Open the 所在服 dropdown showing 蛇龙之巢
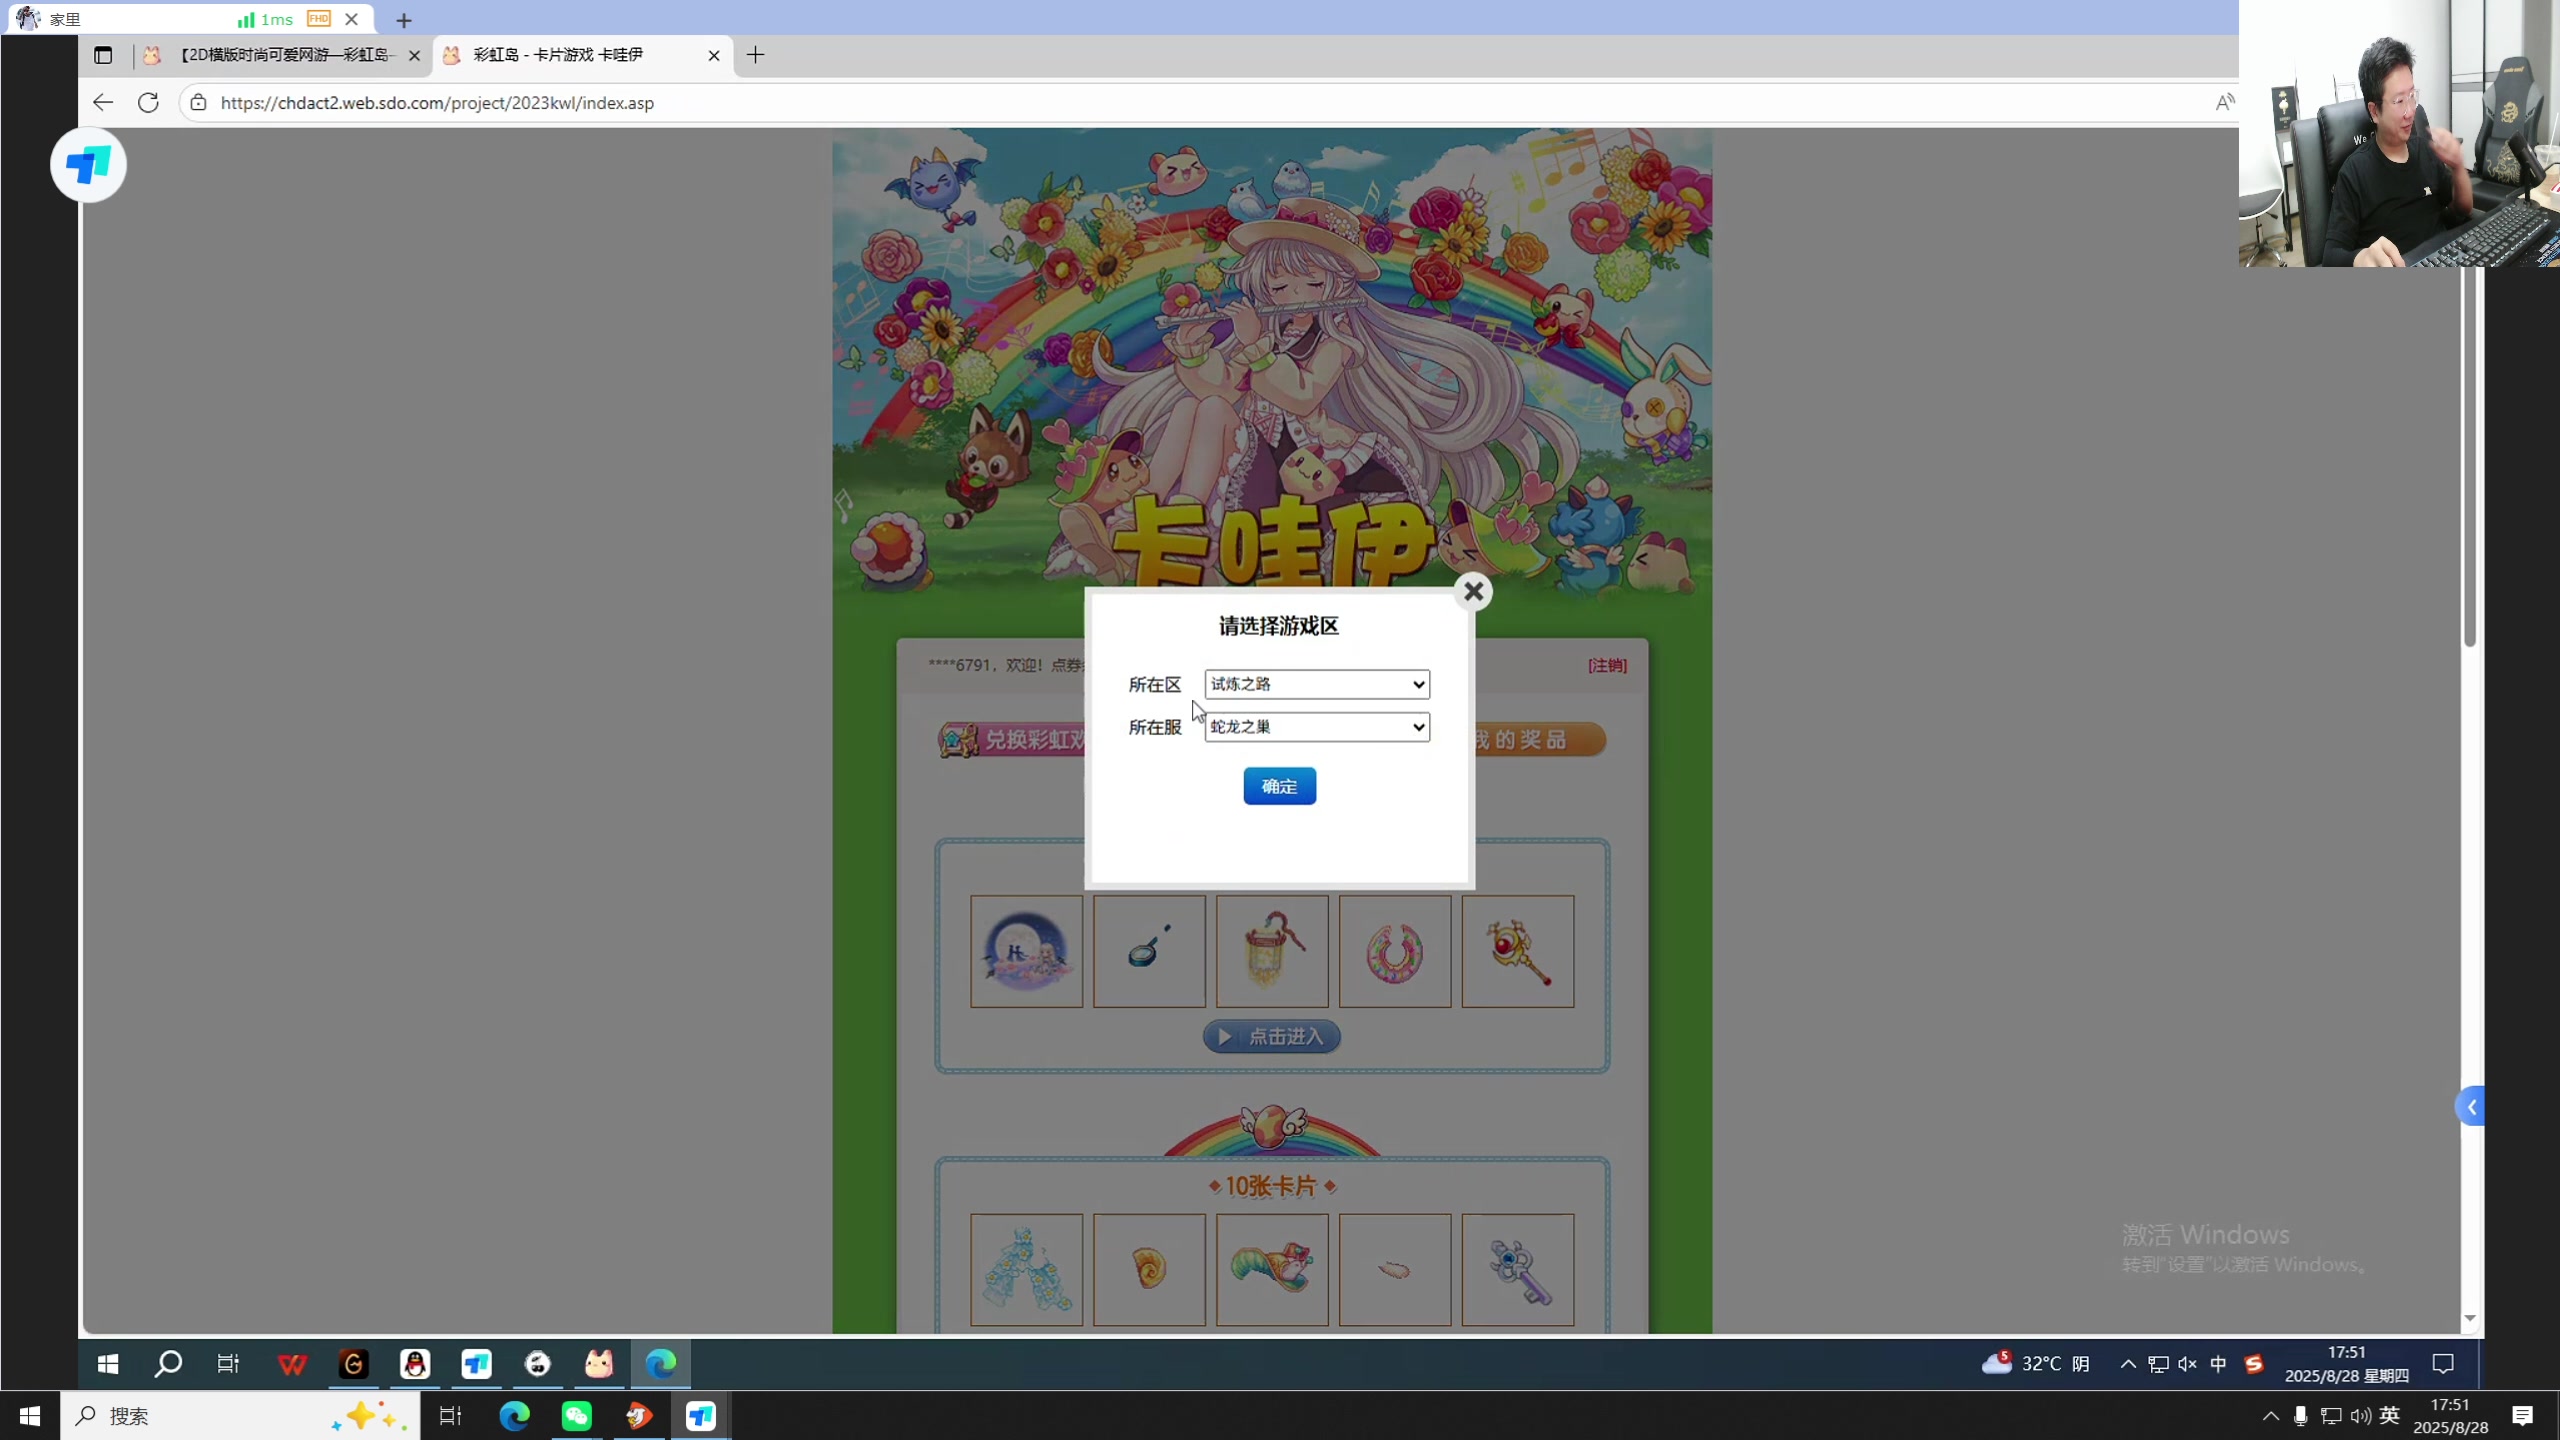 [x=1317, y=727]
